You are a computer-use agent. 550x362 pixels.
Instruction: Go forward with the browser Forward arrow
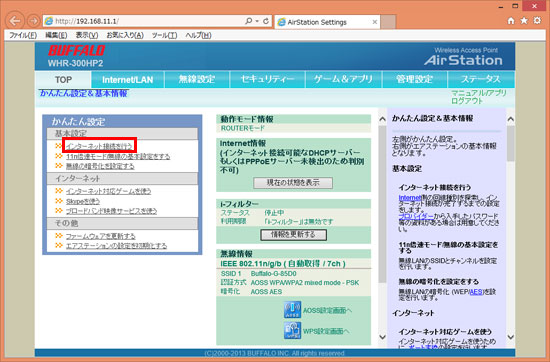pyautogui.click(x=33, y=21)
